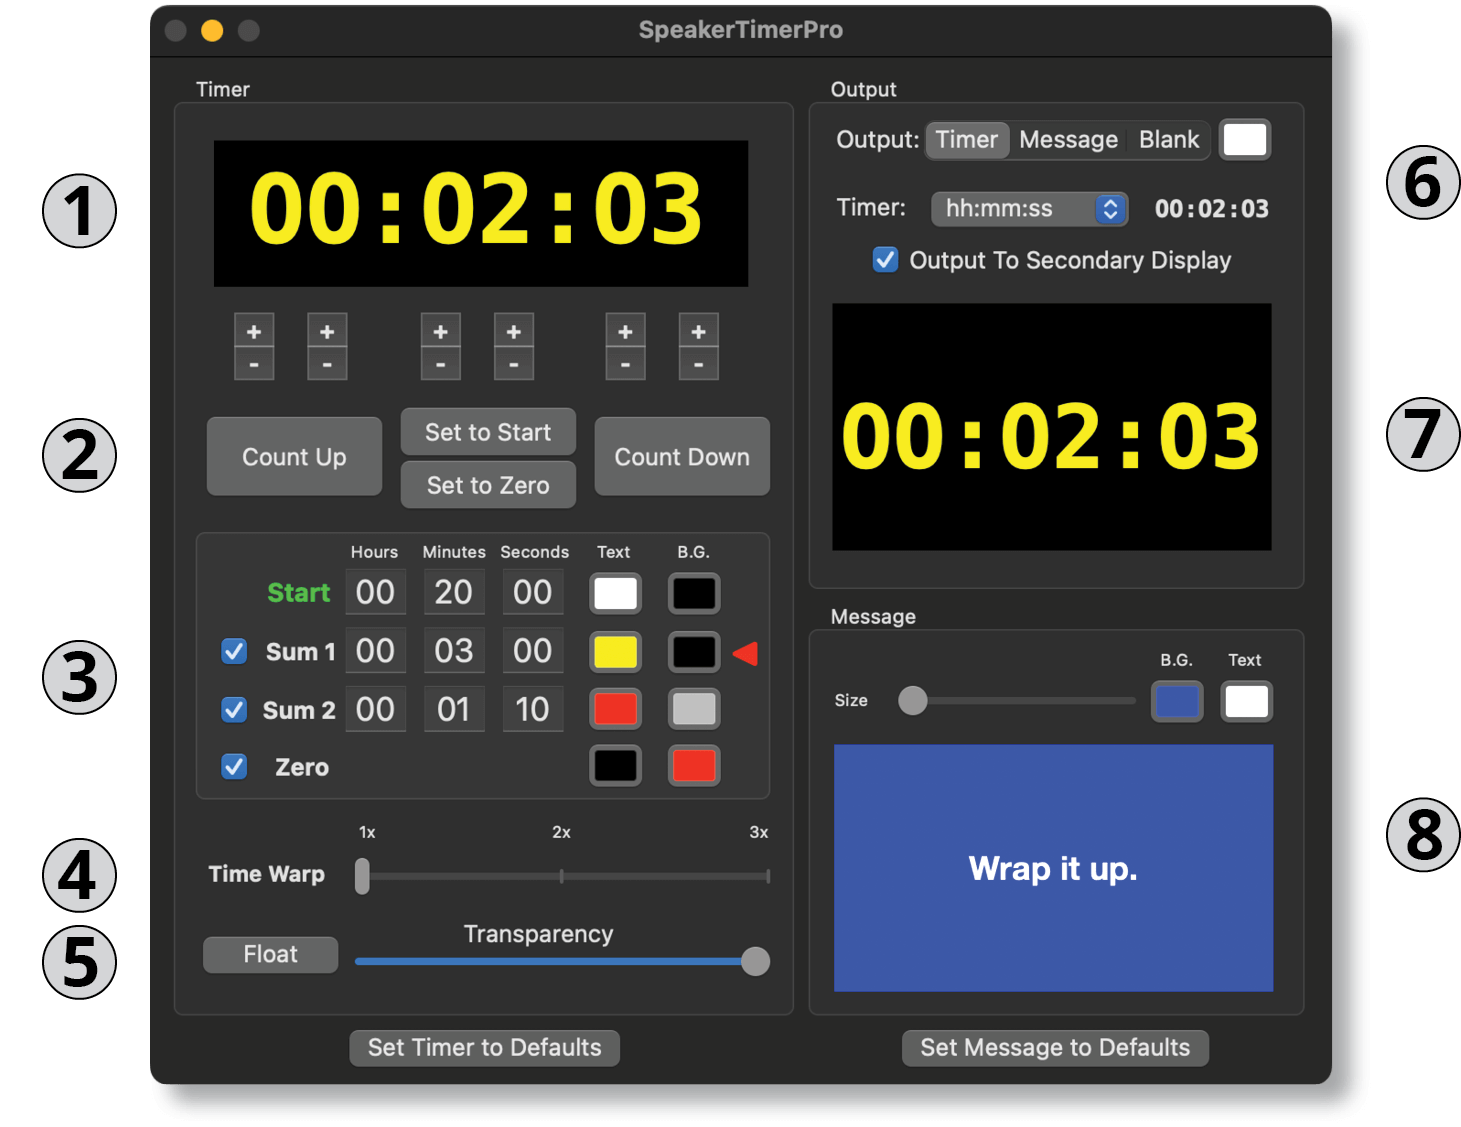Open the hh:mm:ss timer format dropdown

click(x=1029, y=208)
